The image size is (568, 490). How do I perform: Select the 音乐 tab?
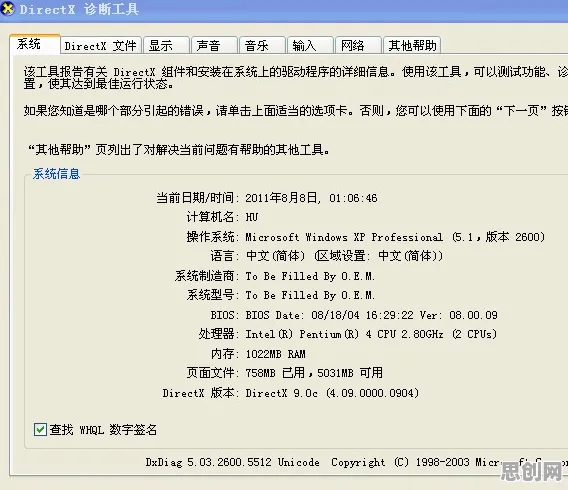(x=262, y=46)
